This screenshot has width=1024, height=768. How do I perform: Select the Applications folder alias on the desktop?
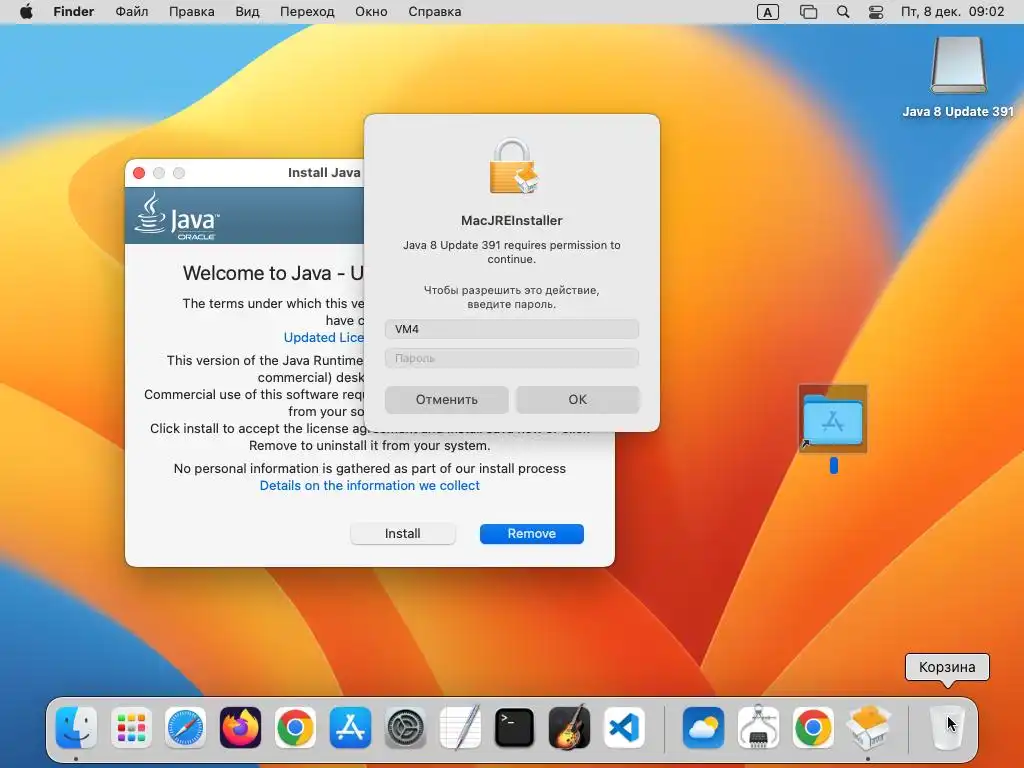click(x=833, y=419)
